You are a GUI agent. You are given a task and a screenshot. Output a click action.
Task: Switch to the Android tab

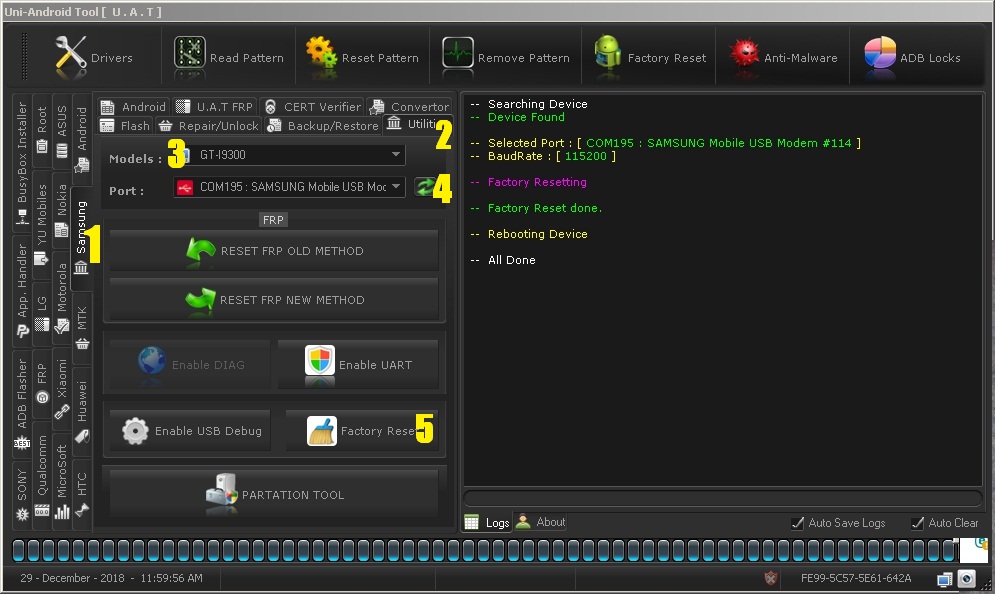(133, 107)
